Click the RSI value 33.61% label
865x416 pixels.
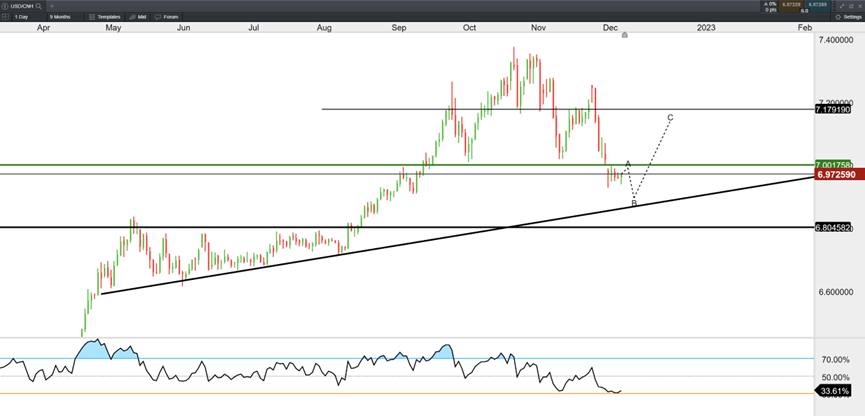[x=834, y=392]
